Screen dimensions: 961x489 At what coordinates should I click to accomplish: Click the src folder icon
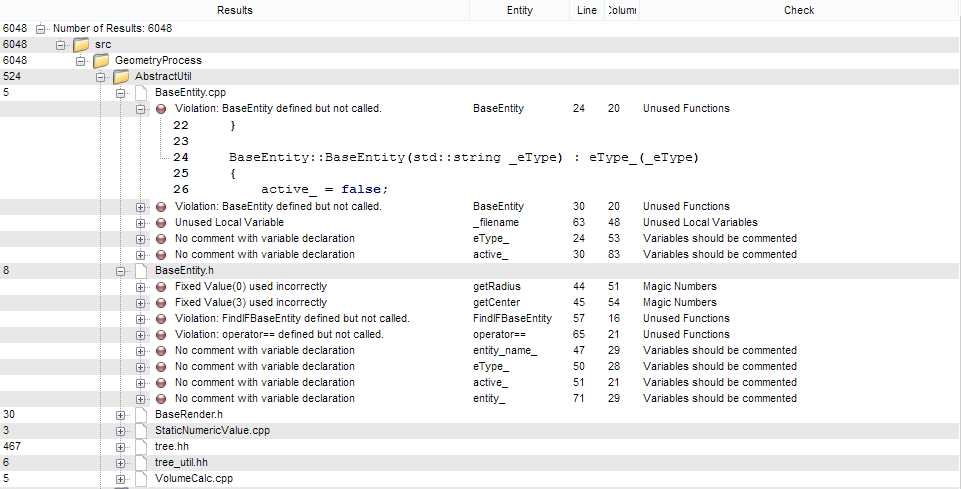click(81, 45)
